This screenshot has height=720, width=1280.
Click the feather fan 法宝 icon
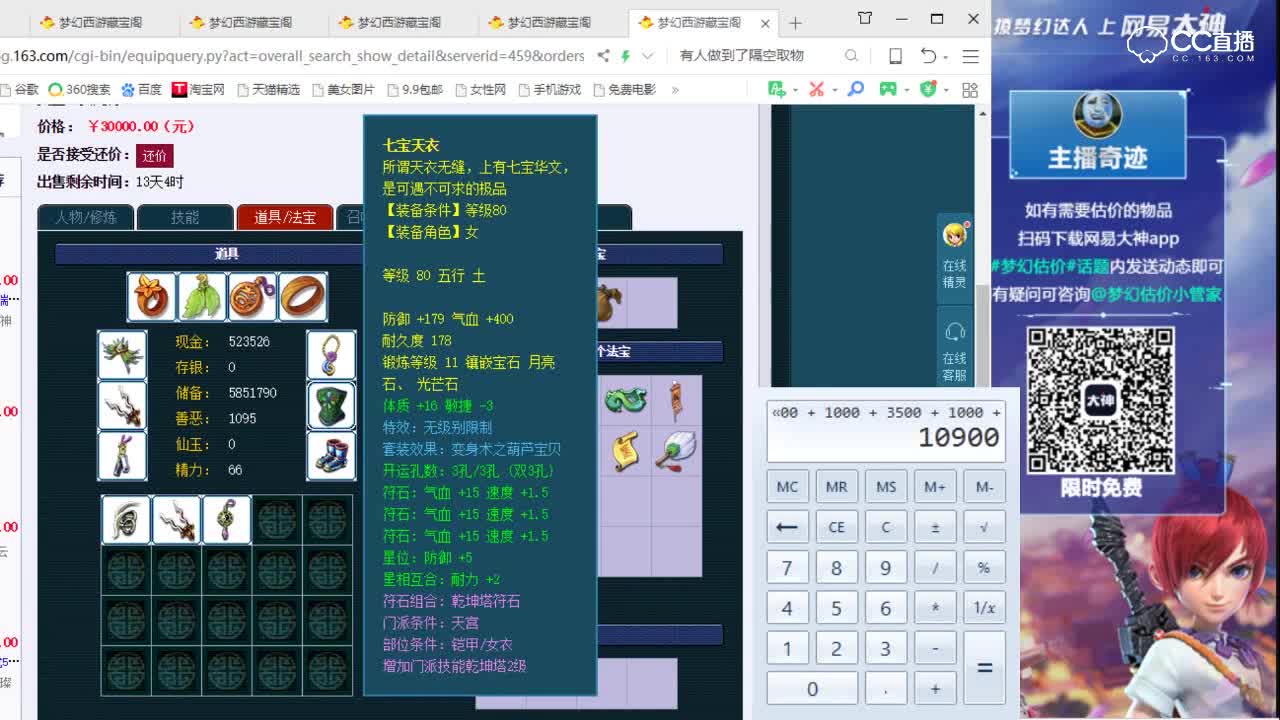676,452
